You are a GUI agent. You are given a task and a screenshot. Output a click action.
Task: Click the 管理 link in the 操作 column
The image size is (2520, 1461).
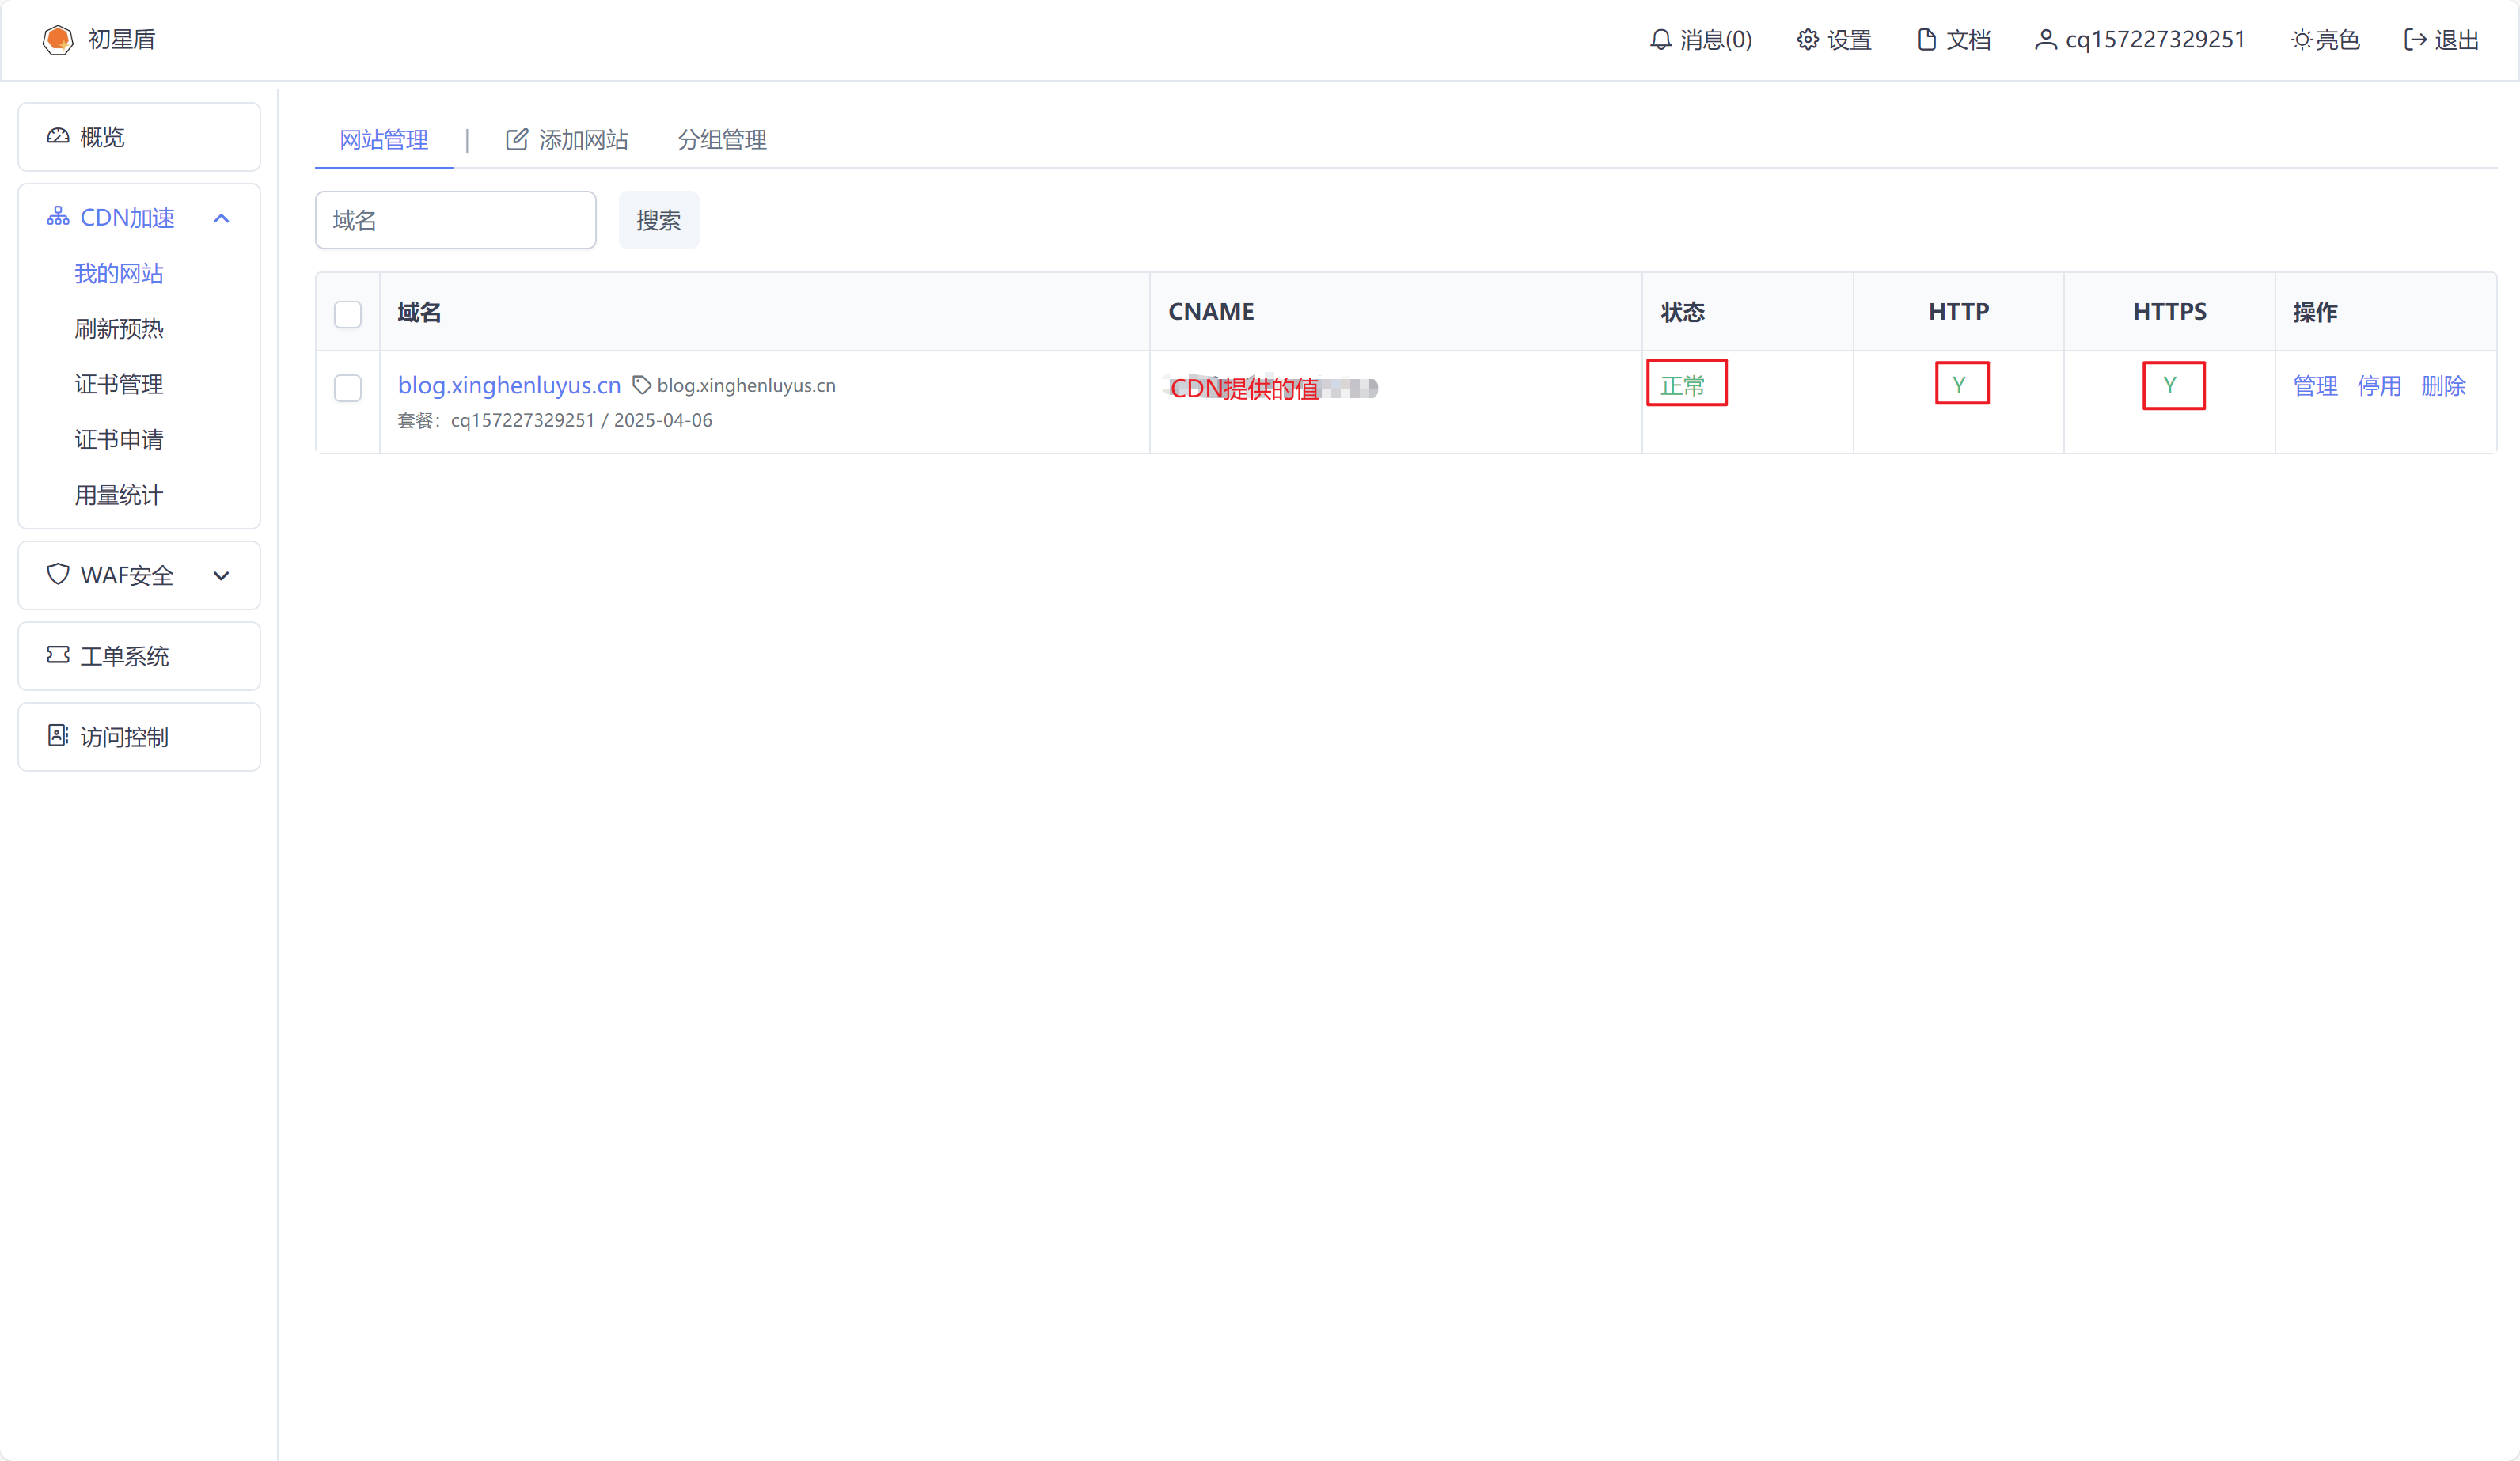coord(2314,386)
